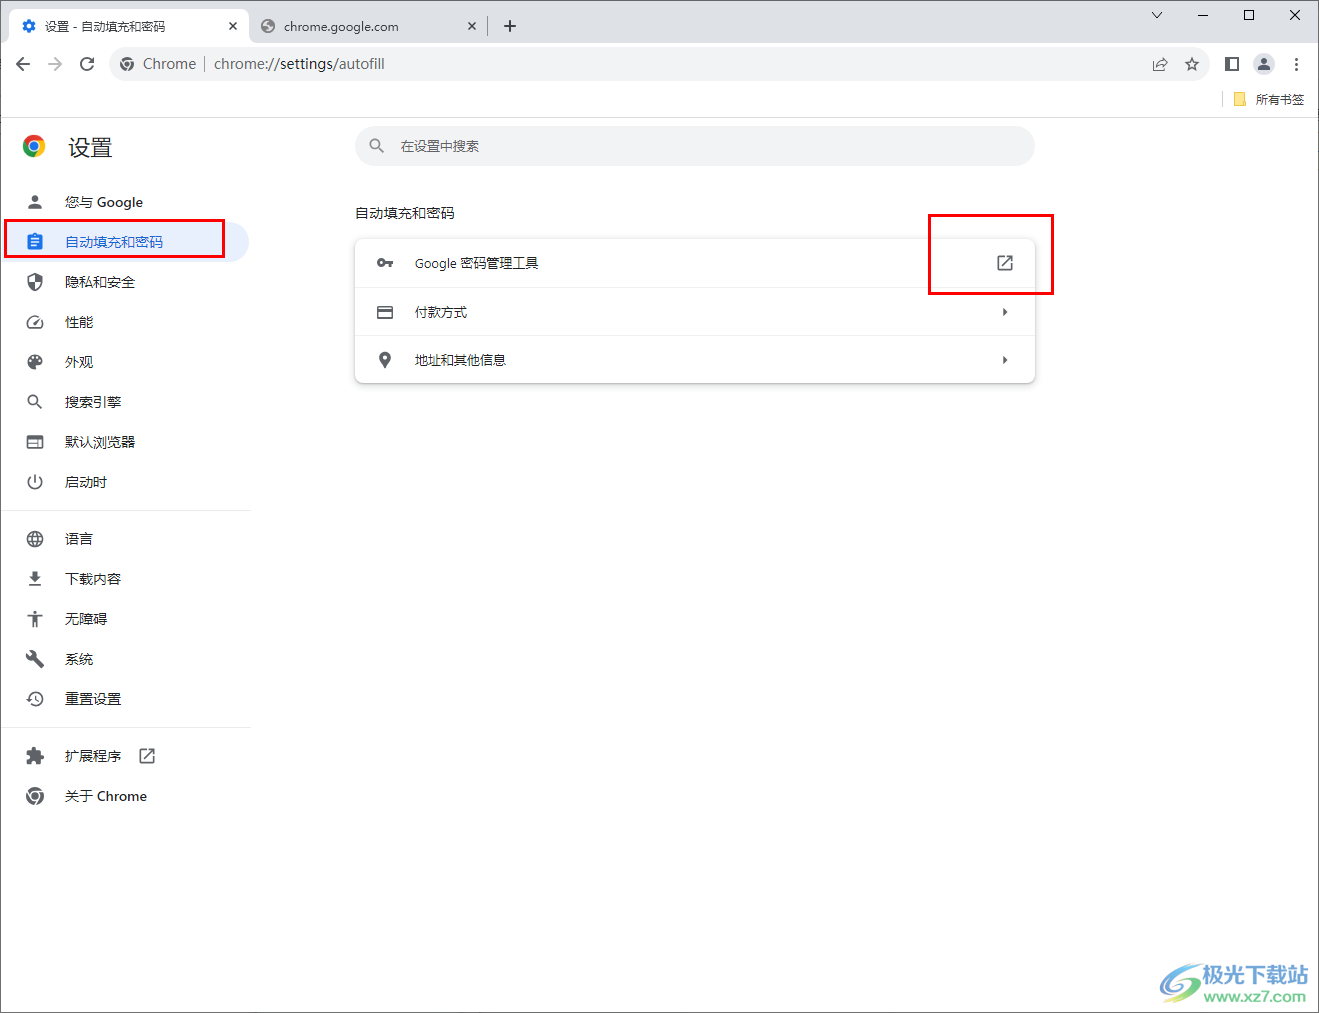Screen dimensions: 1319x1013
Task: Close the 设置 tab
Action: pos(232,26)
